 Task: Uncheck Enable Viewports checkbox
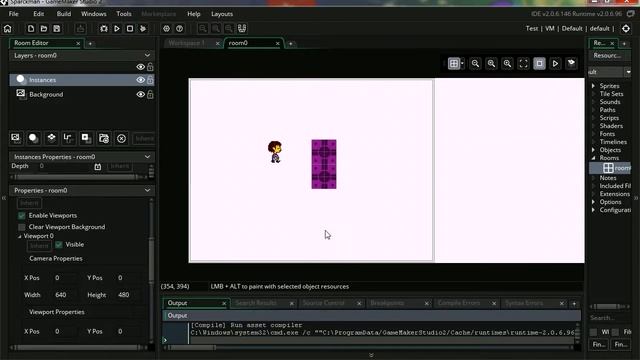pyautogui.click(x=22, y=216)
